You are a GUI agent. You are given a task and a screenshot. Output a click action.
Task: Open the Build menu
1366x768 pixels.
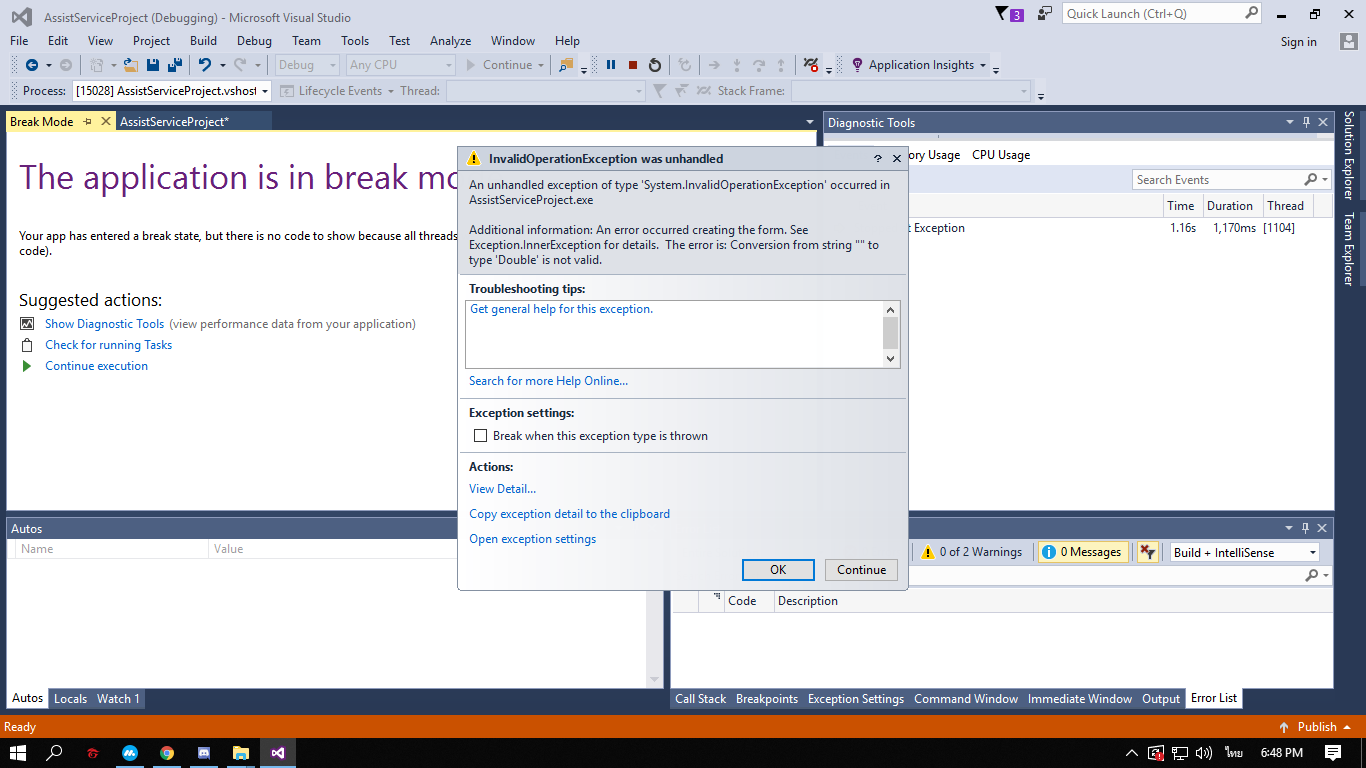tap(203, 41)
